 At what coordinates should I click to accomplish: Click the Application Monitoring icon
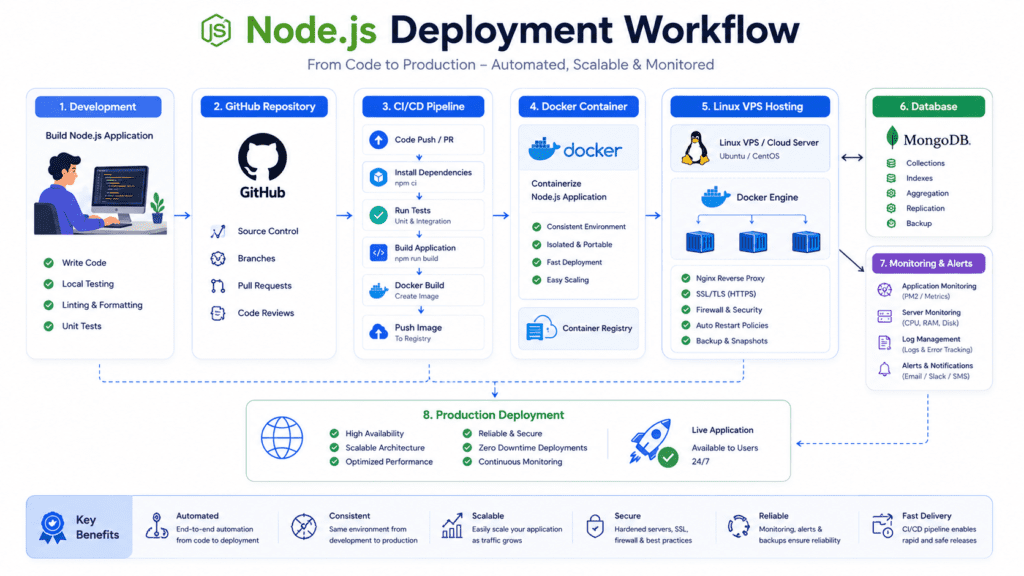[x=884, y=290]
